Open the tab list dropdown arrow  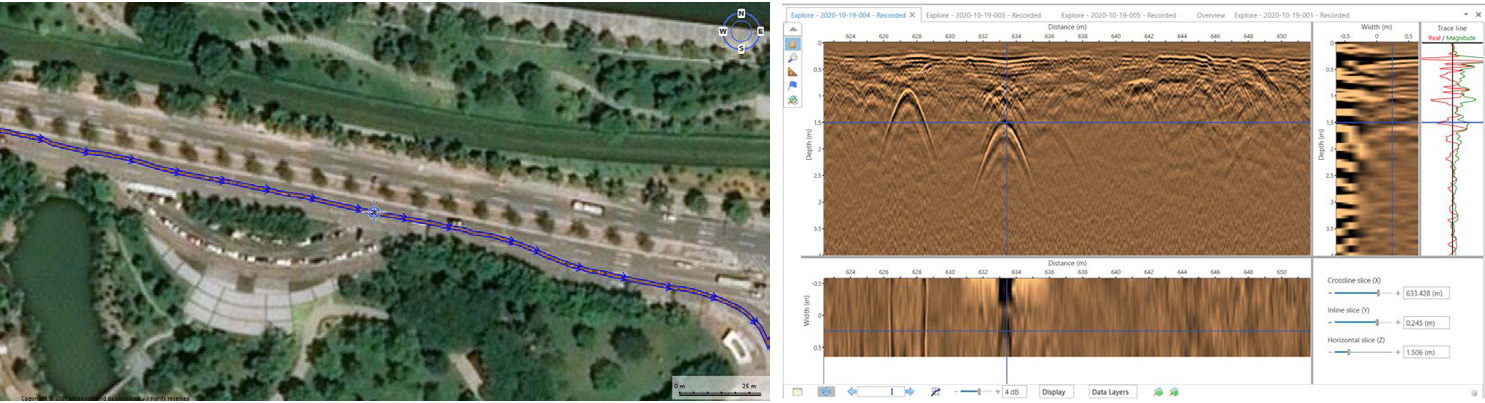1464,15
